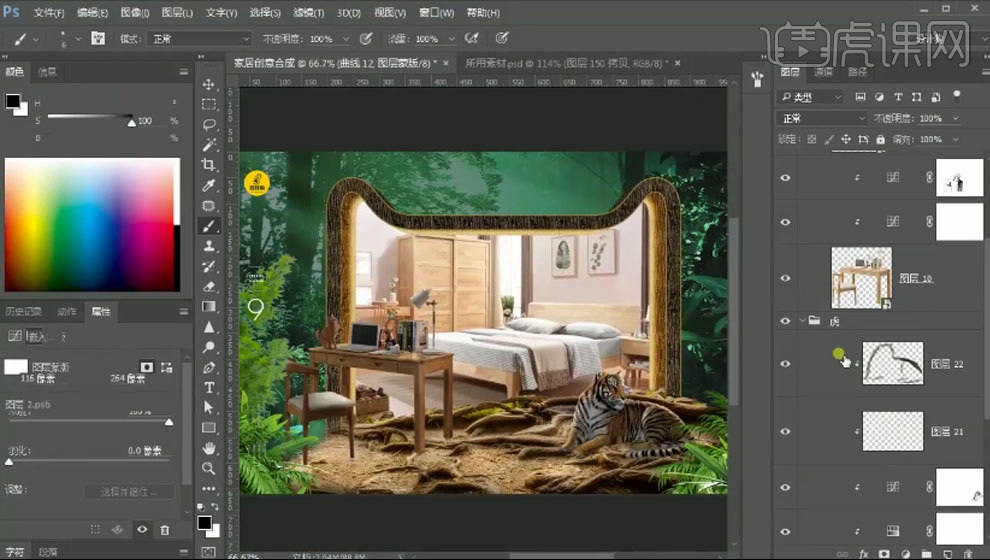This screenshot has width=990, height=560.
Task: Click the 选择并遮住 button in Properties
Action: click(x=129, y=491)
